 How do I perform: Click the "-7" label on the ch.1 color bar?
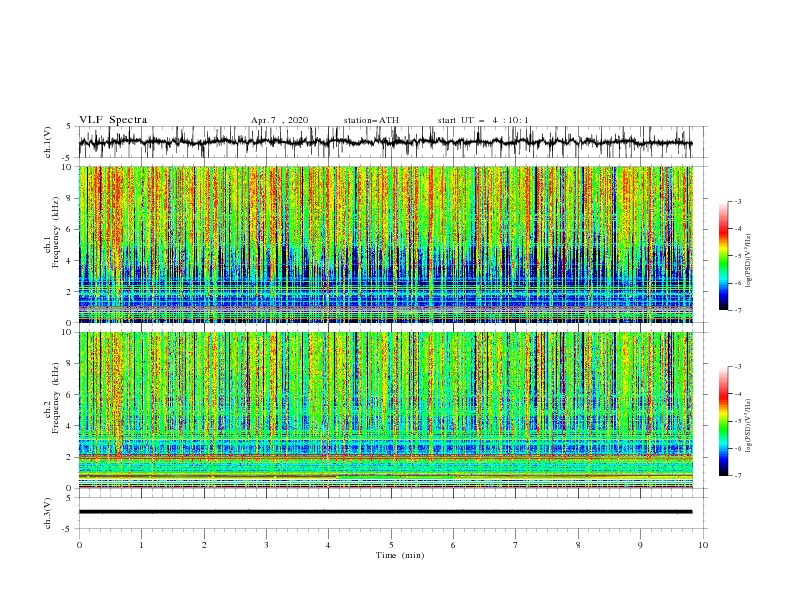[737, 310]
